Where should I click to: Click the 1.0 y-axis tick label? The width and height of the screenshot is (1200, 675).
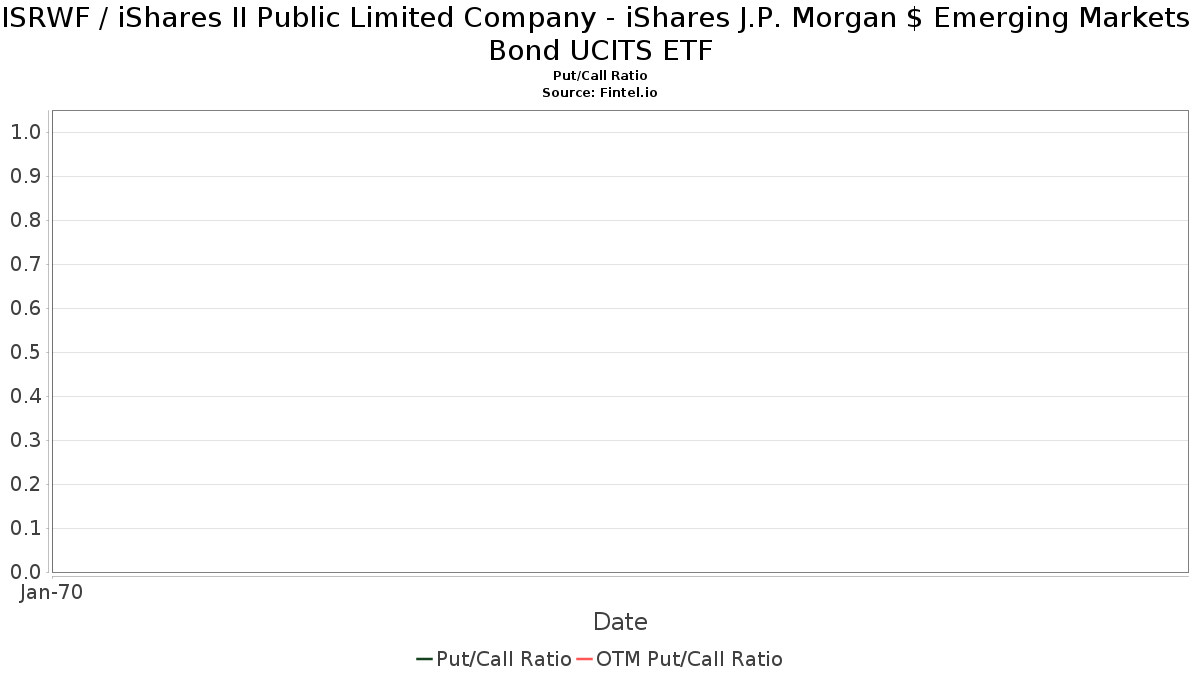[x=25, y=132]
